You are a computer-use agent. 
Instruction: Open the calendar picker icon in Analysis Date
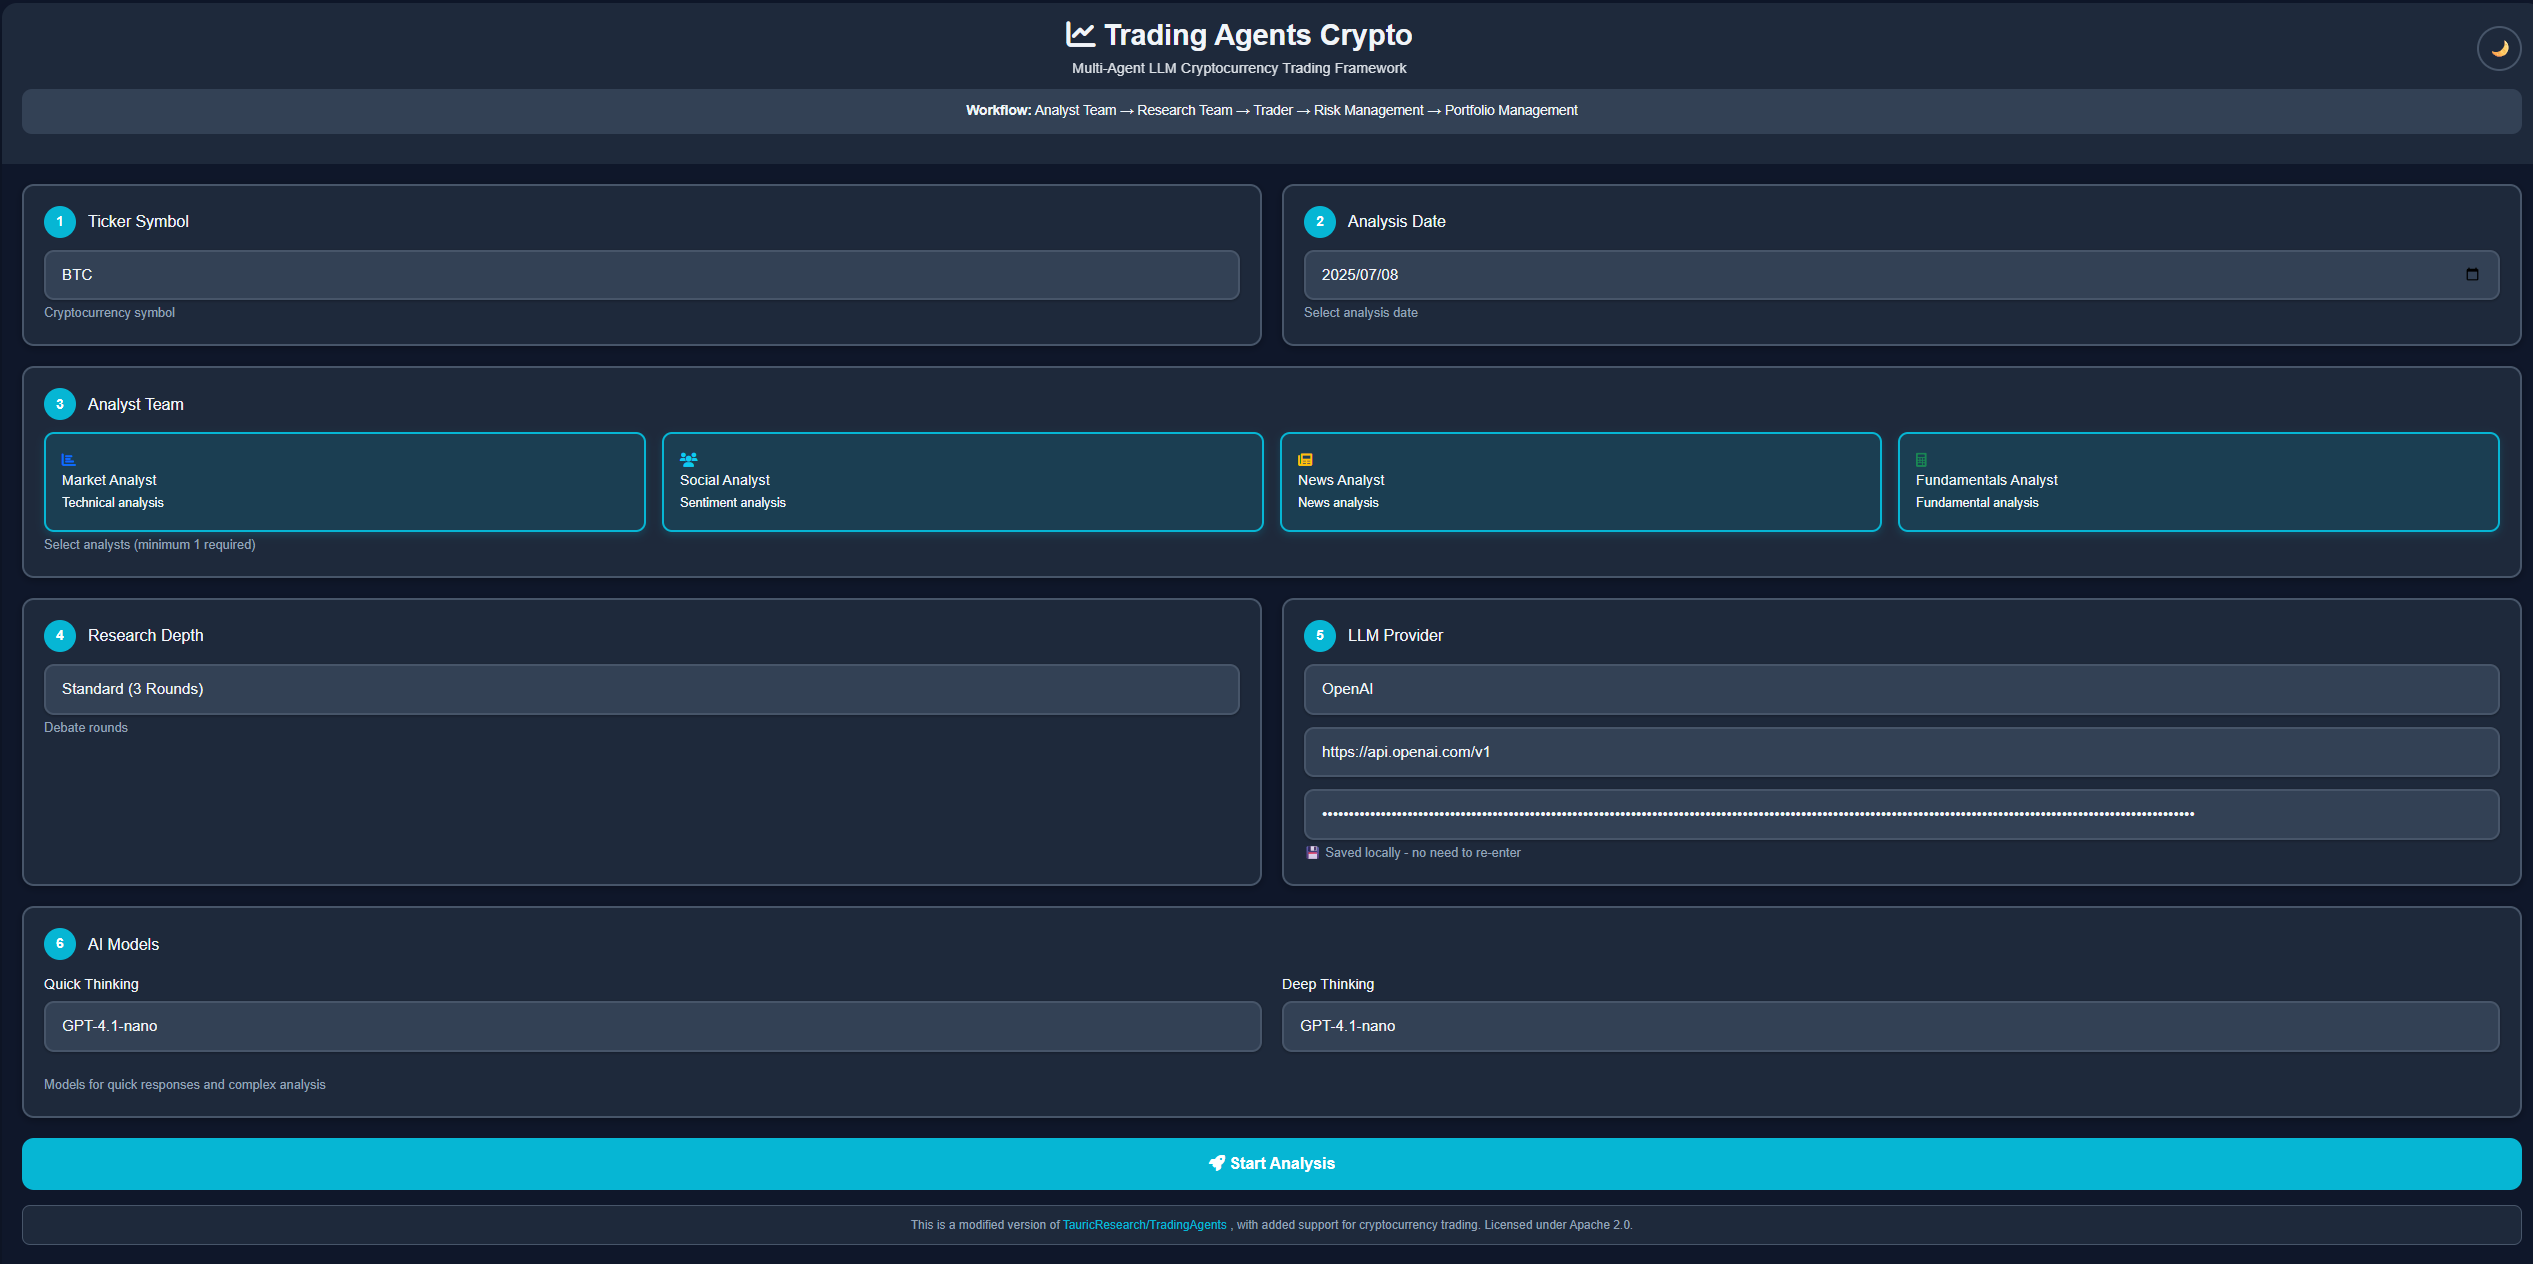(x=2472, y=274)
